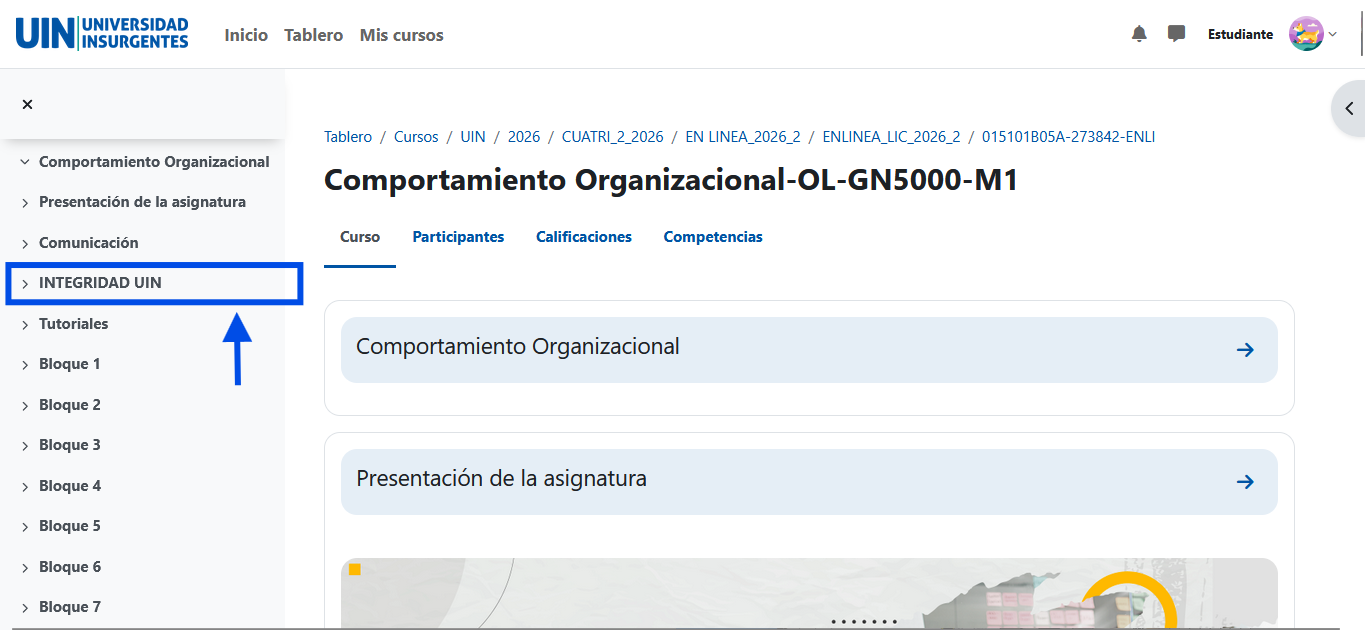This screenshot has height=630, width=1365.
Task: Click the student profile avatar
Action: (x=1306, y=34)
